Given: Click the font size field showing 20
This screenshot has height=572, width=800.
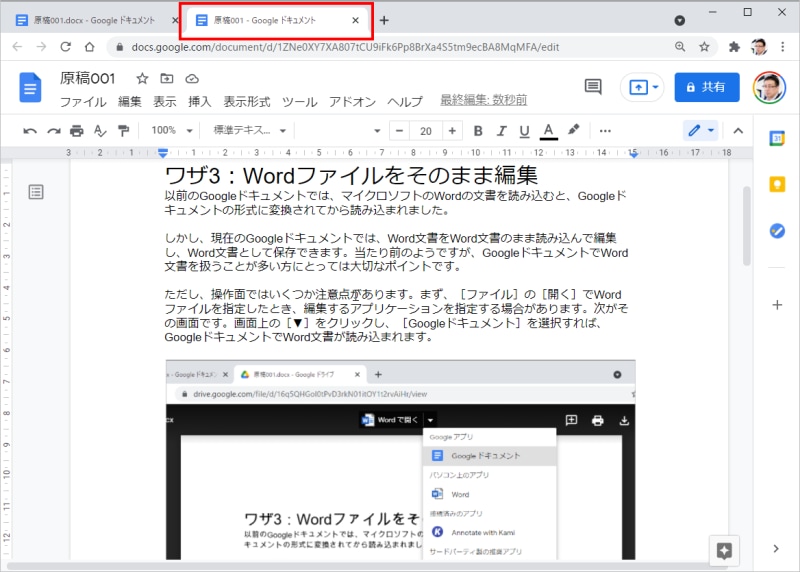Looking at the screenshot, I should [426, 131].
